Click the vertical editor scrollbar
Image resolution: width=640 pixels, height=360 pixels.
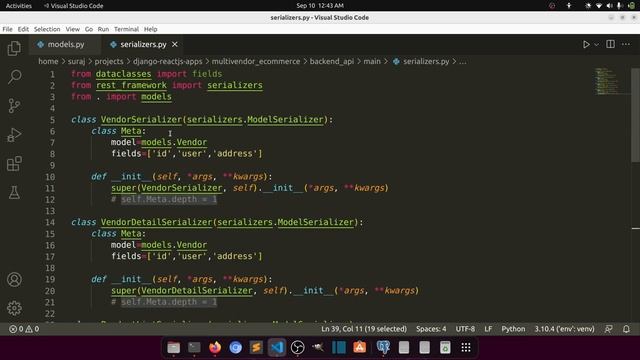point(636,114)
